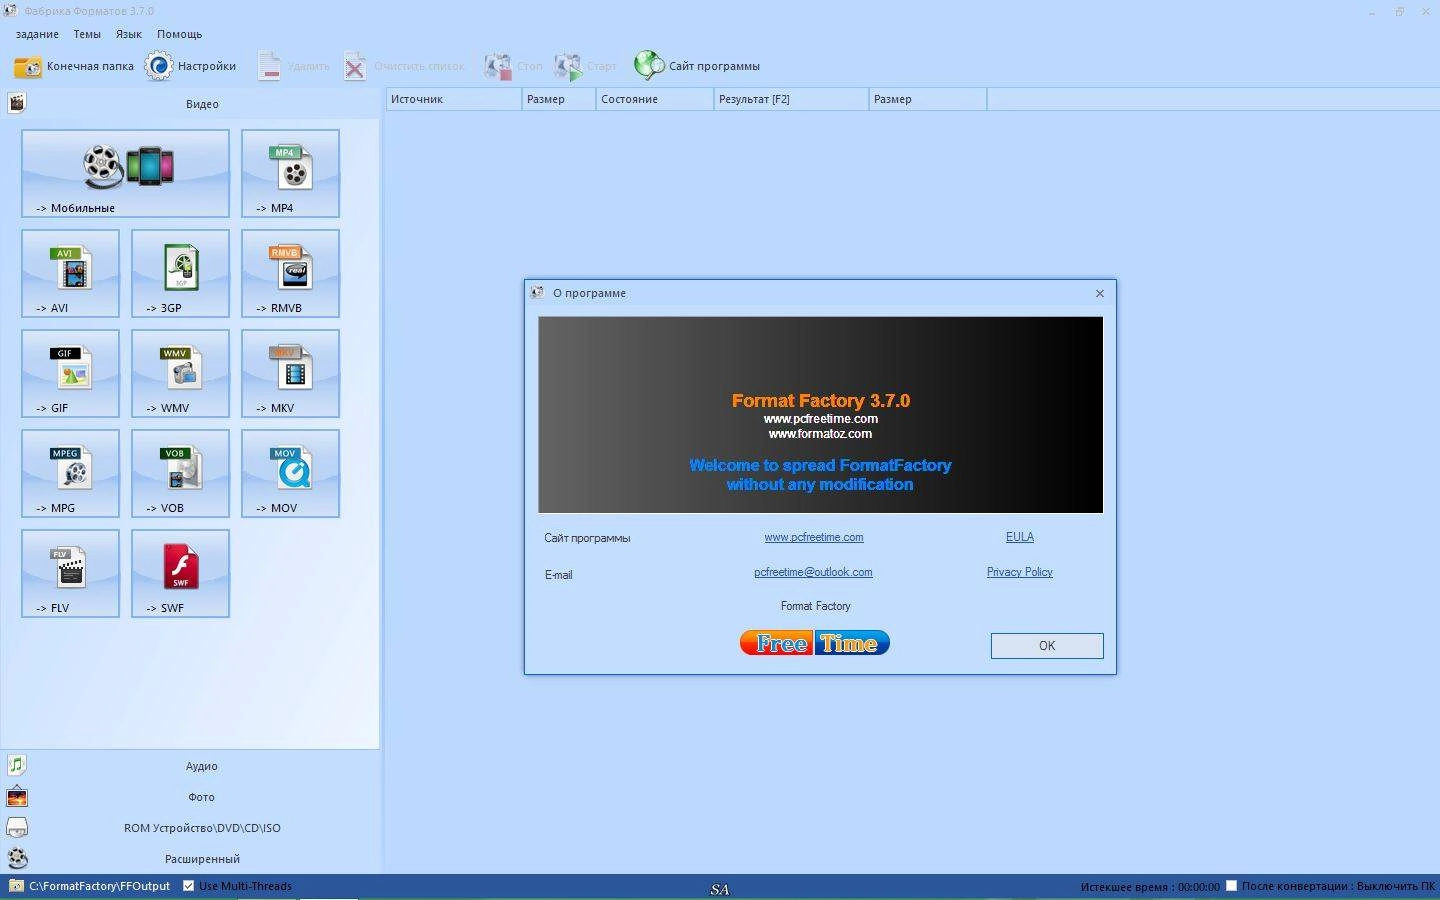
Task: Click the output folder icon in status bar
Action: click(16, 886)
